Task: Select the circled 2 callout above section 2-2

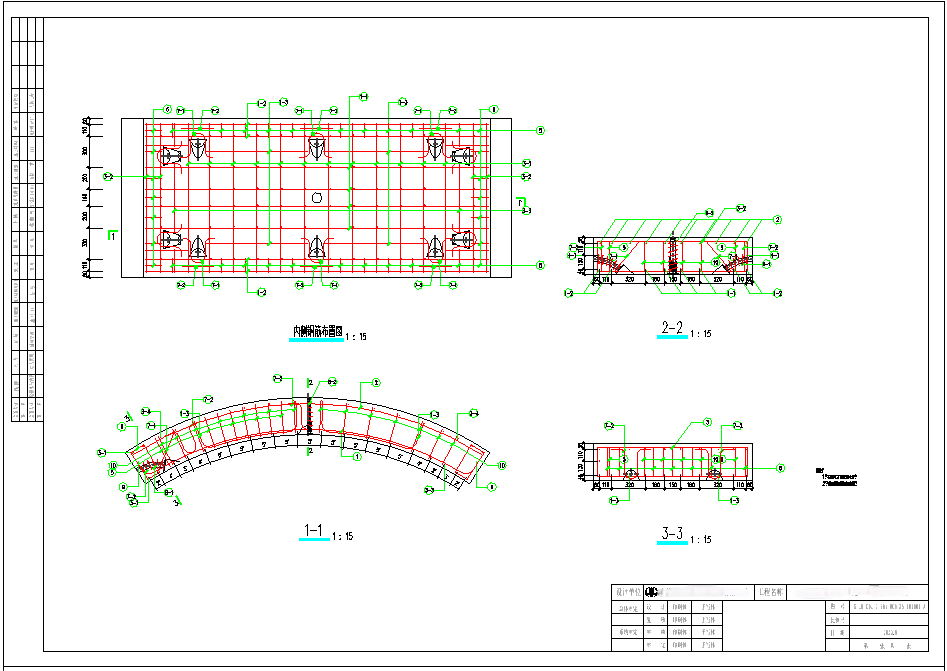Action: pyautogui.click(x=776, y=219)
